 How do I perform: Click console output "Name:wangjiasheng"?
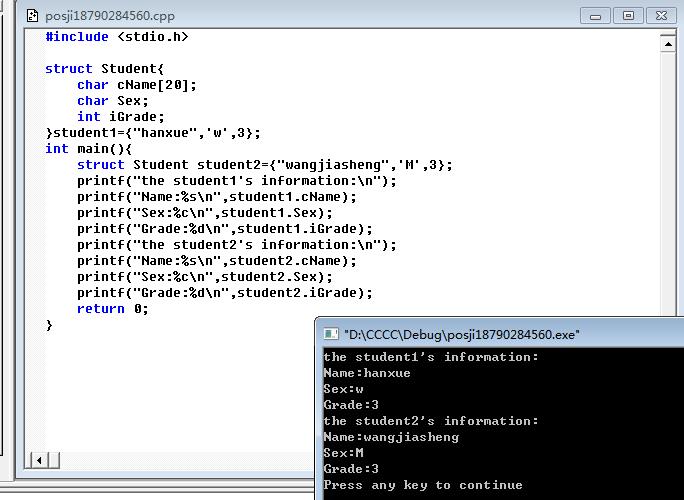tap(391, 437)
